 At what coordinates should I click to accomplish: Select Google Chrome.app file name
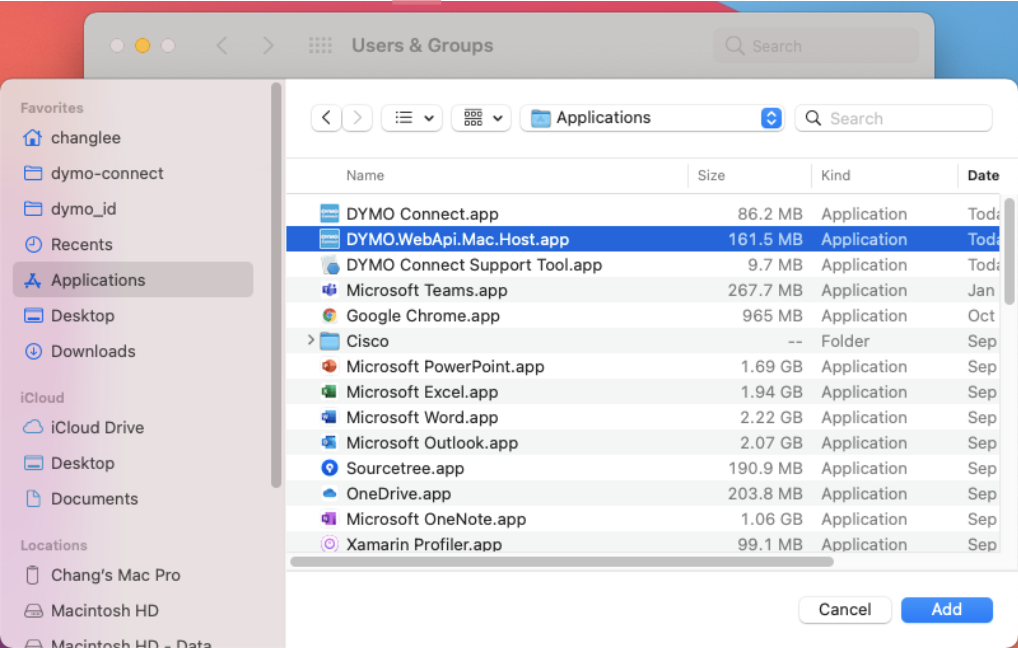coord(423,316)
